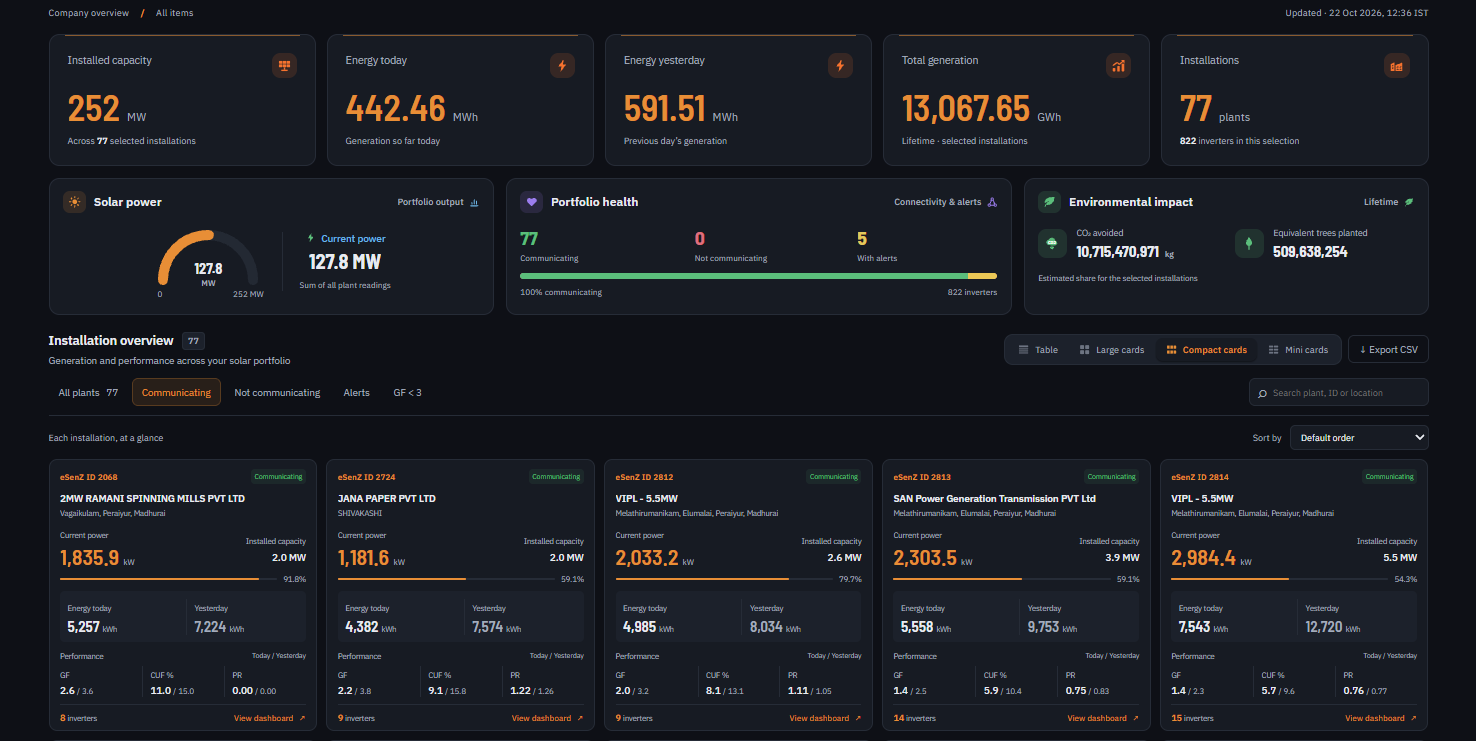1476x741 pixels.
Task: Click the solar power gauge showing 127.8 MW
Action: coord(208,263)
